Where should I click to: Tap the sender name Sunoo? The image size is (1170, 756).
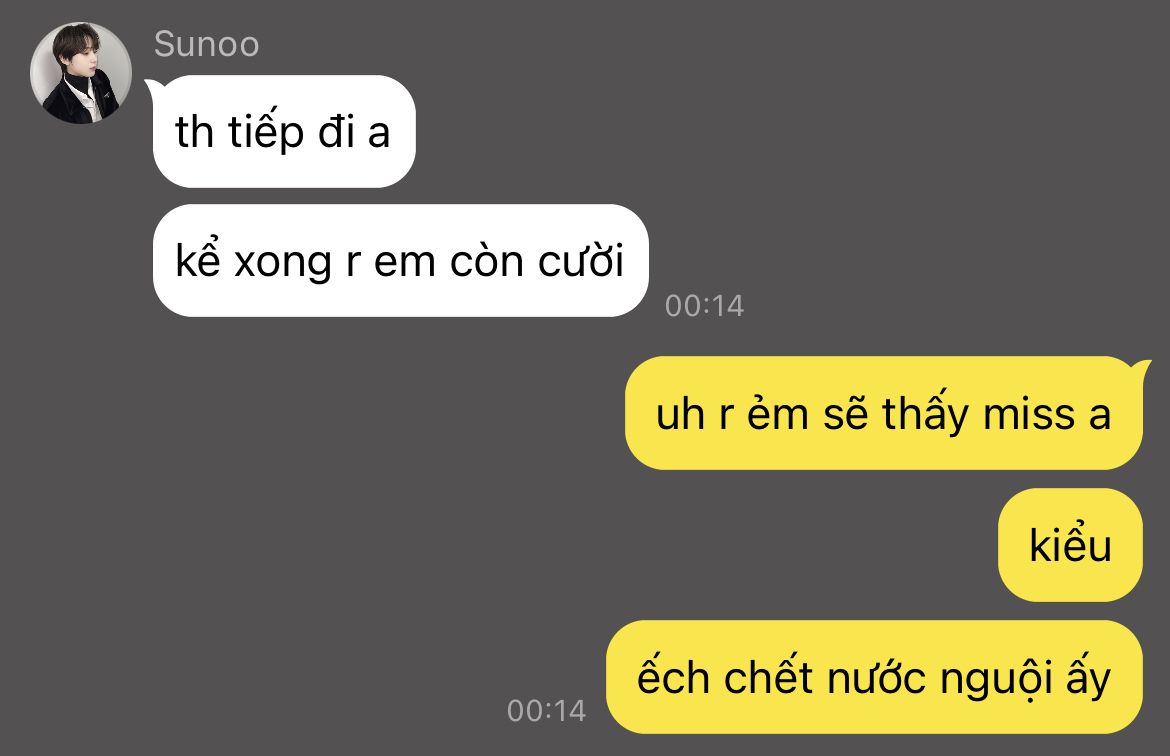[207, 45]
